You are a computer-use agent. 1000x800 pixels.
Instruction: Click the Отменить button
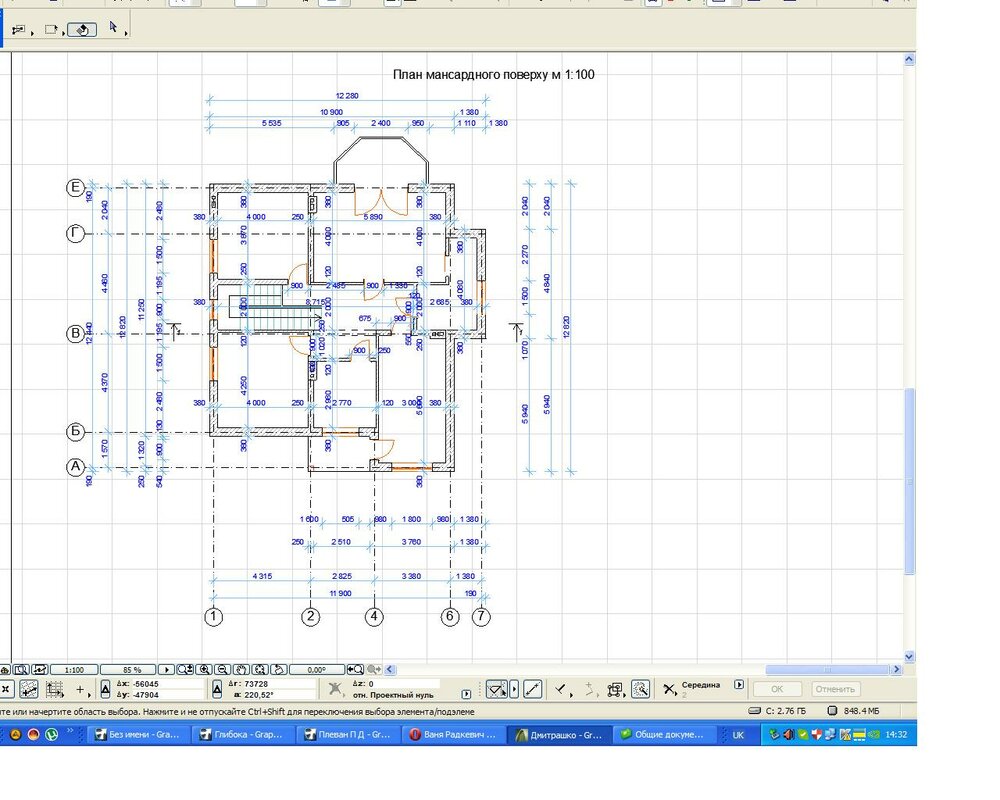click(835, 689)
